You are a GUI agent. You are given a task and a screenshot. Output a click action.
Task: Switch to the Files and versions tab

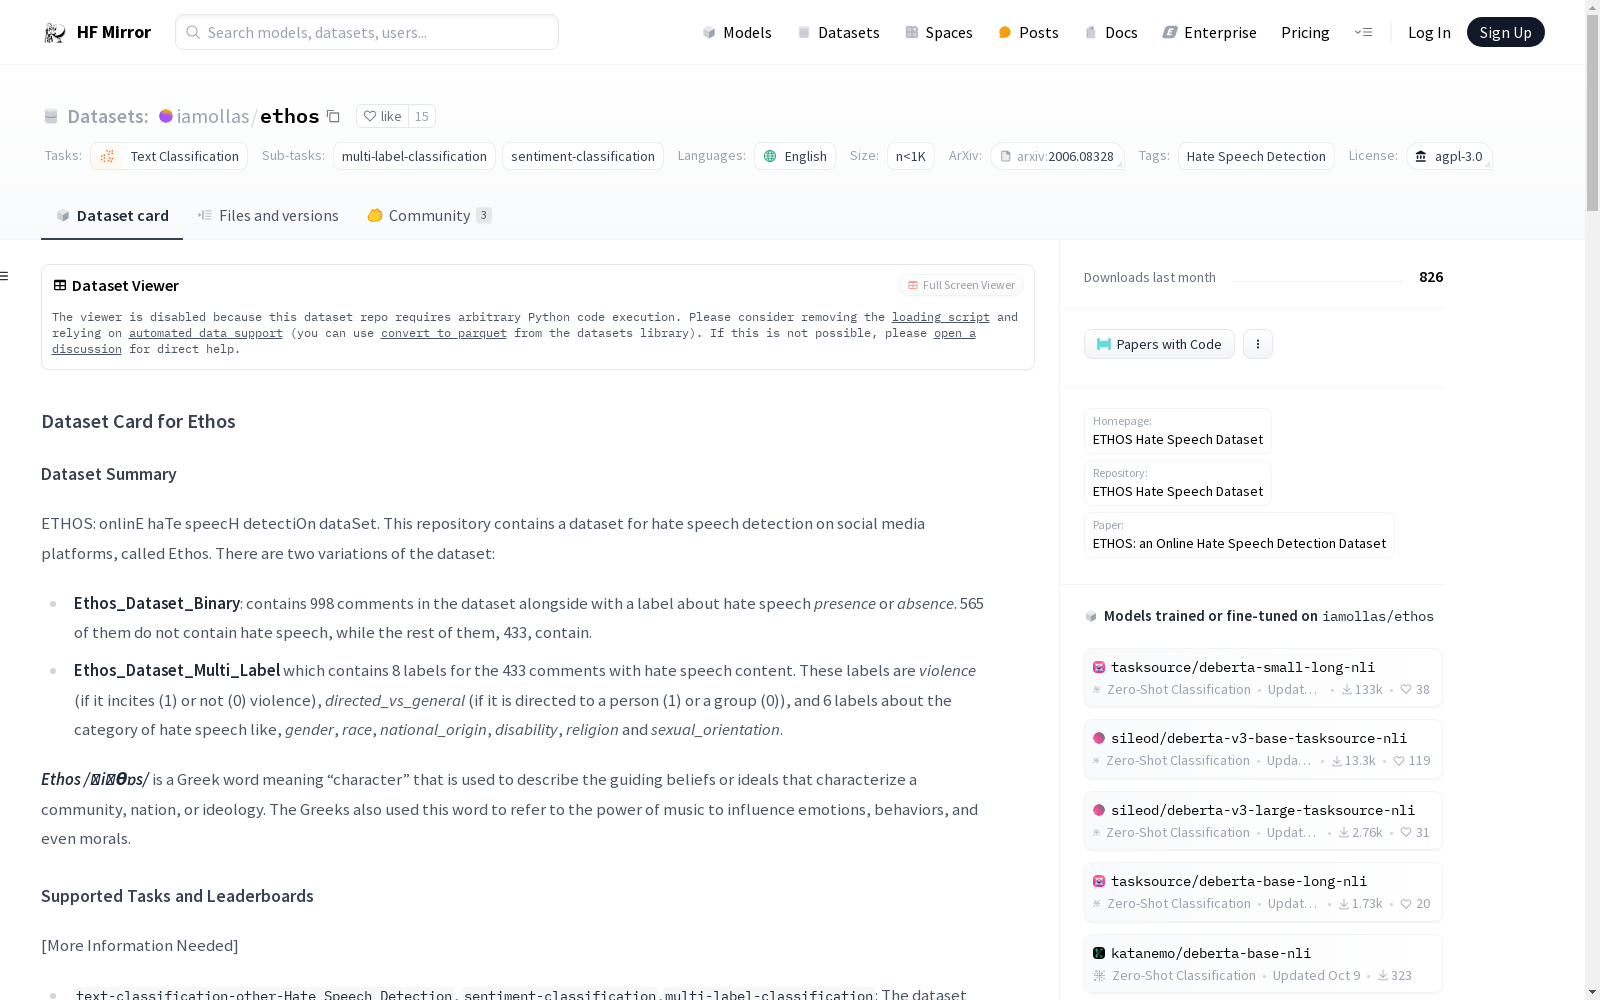point(268,216)
